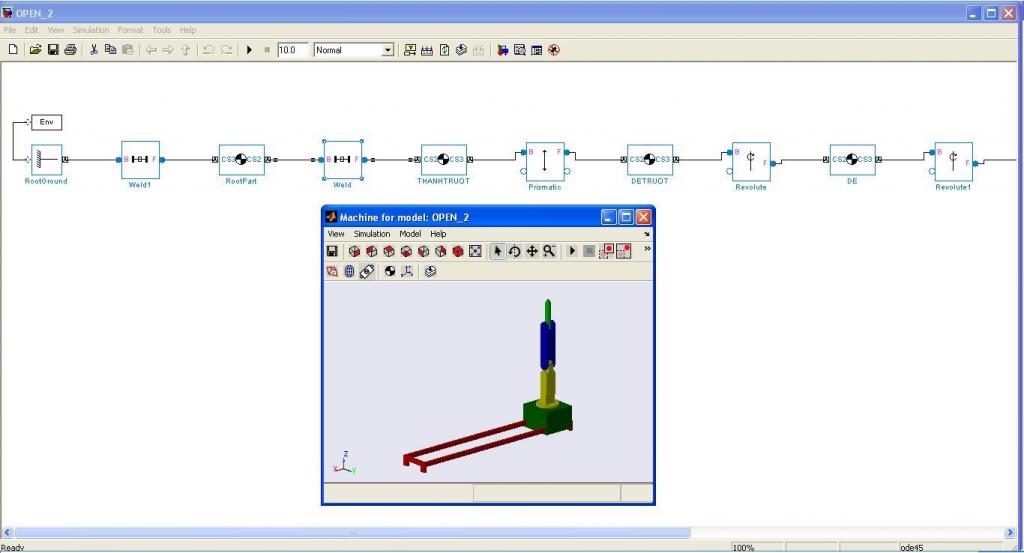
Task: Click the Copy icon in main toolbar
Action: [110, 50]
